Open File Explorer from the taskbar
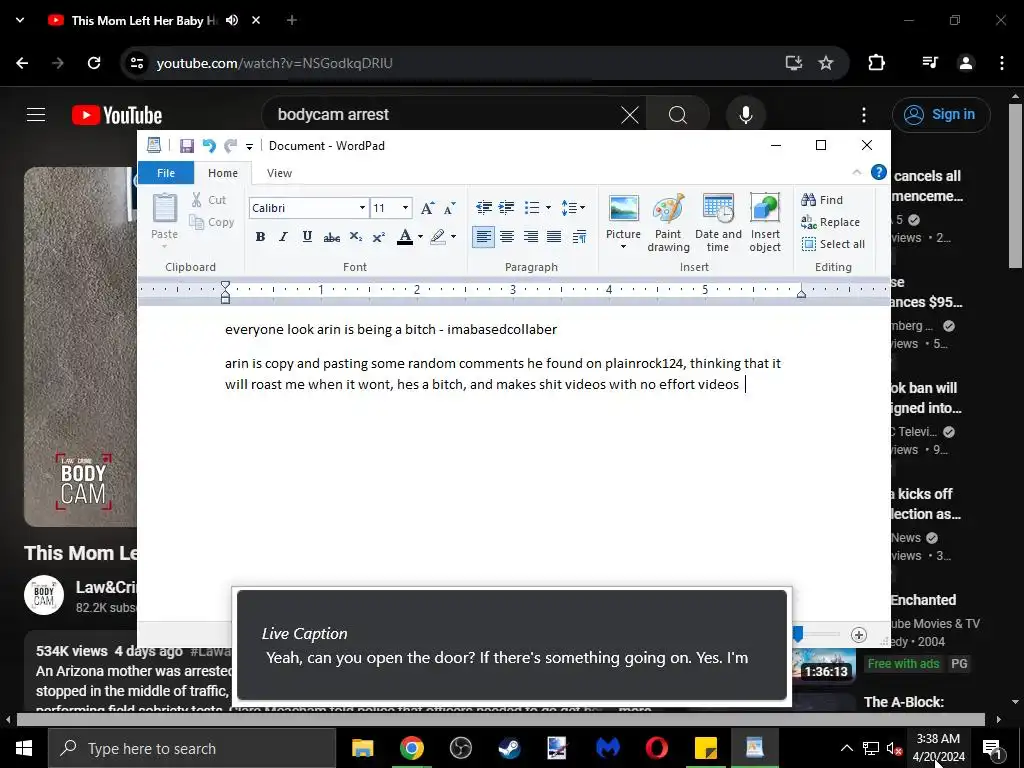 [x=362, y=748]
